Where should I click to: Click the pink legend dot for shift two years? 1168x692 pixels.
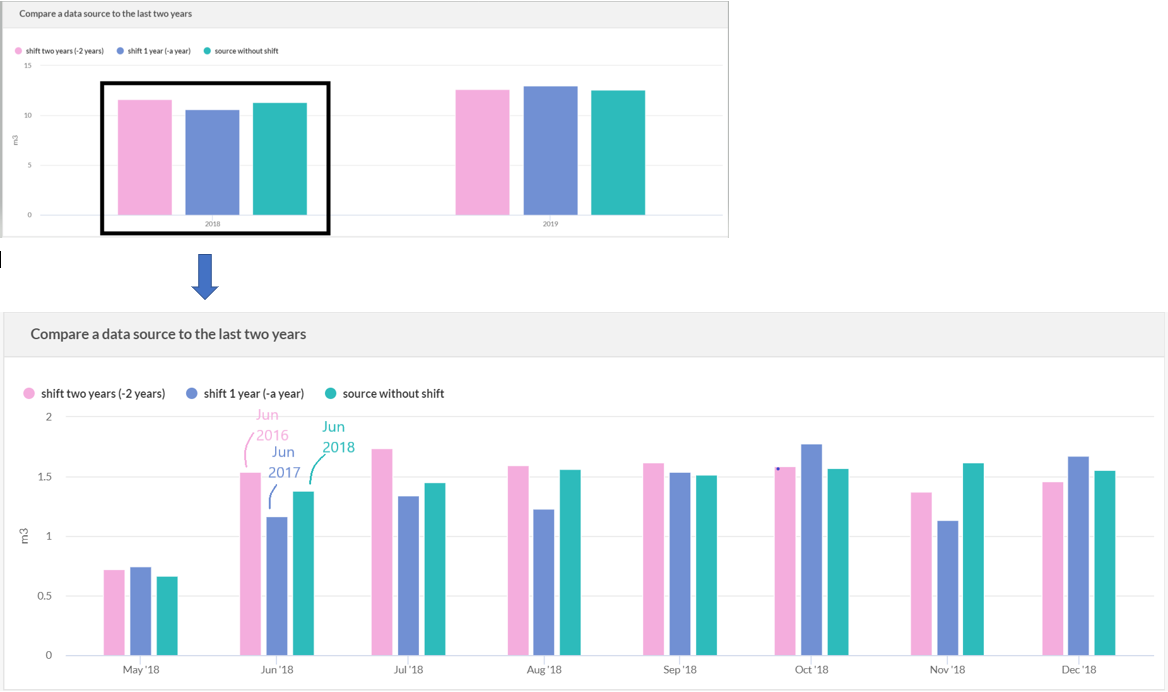27,393
